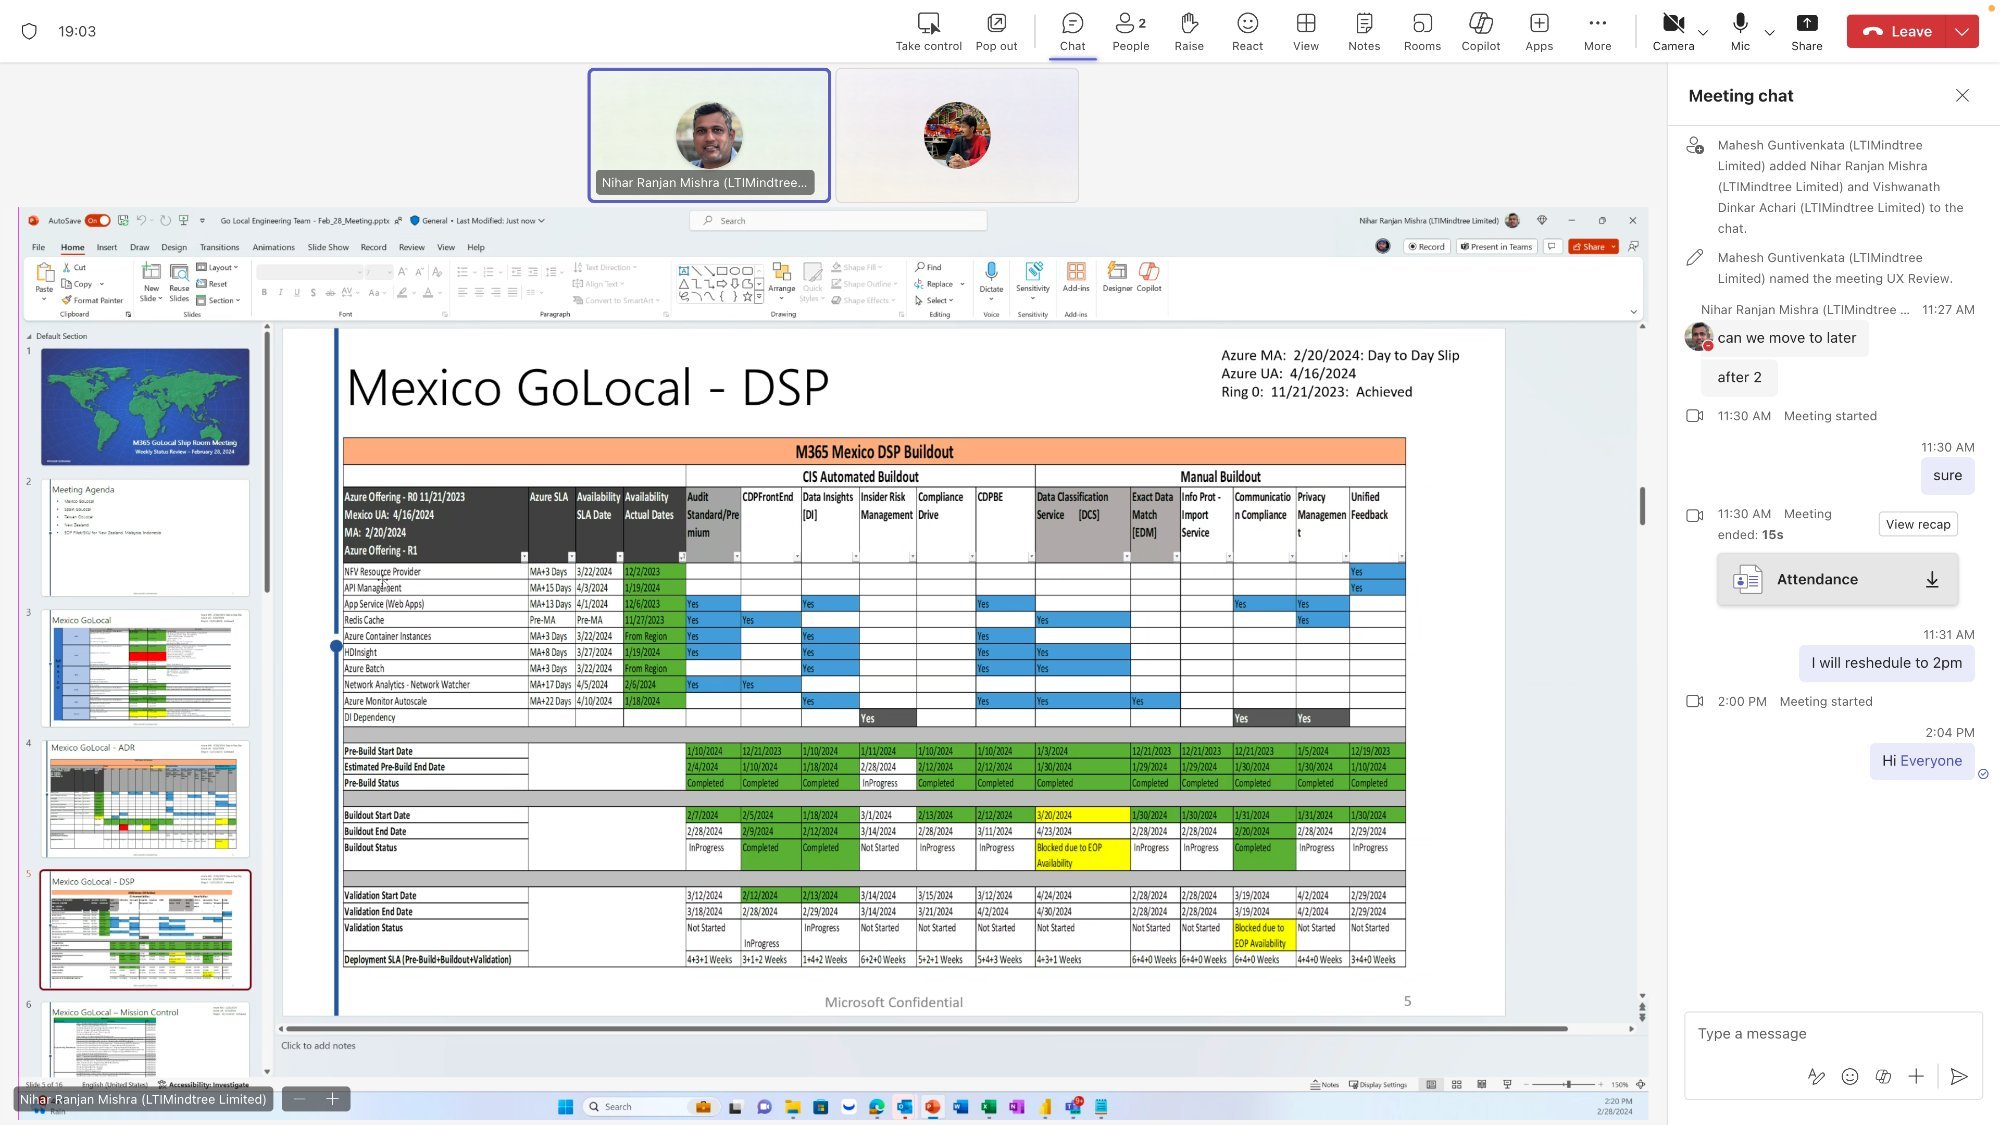2000x1125 pixels.
Task: Download the Attendance report from chat
Action: pos(1932,579)
